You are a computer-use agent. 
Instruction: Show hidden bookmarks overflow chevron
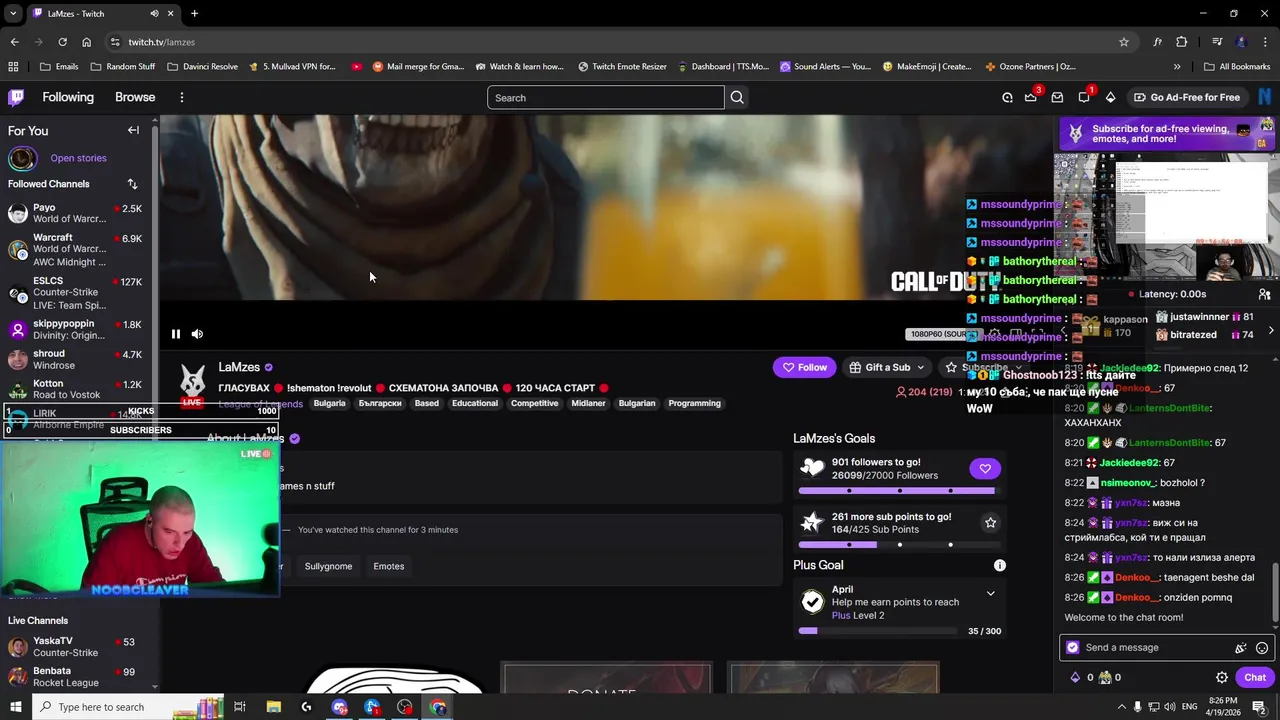[x=1177, y=67]
